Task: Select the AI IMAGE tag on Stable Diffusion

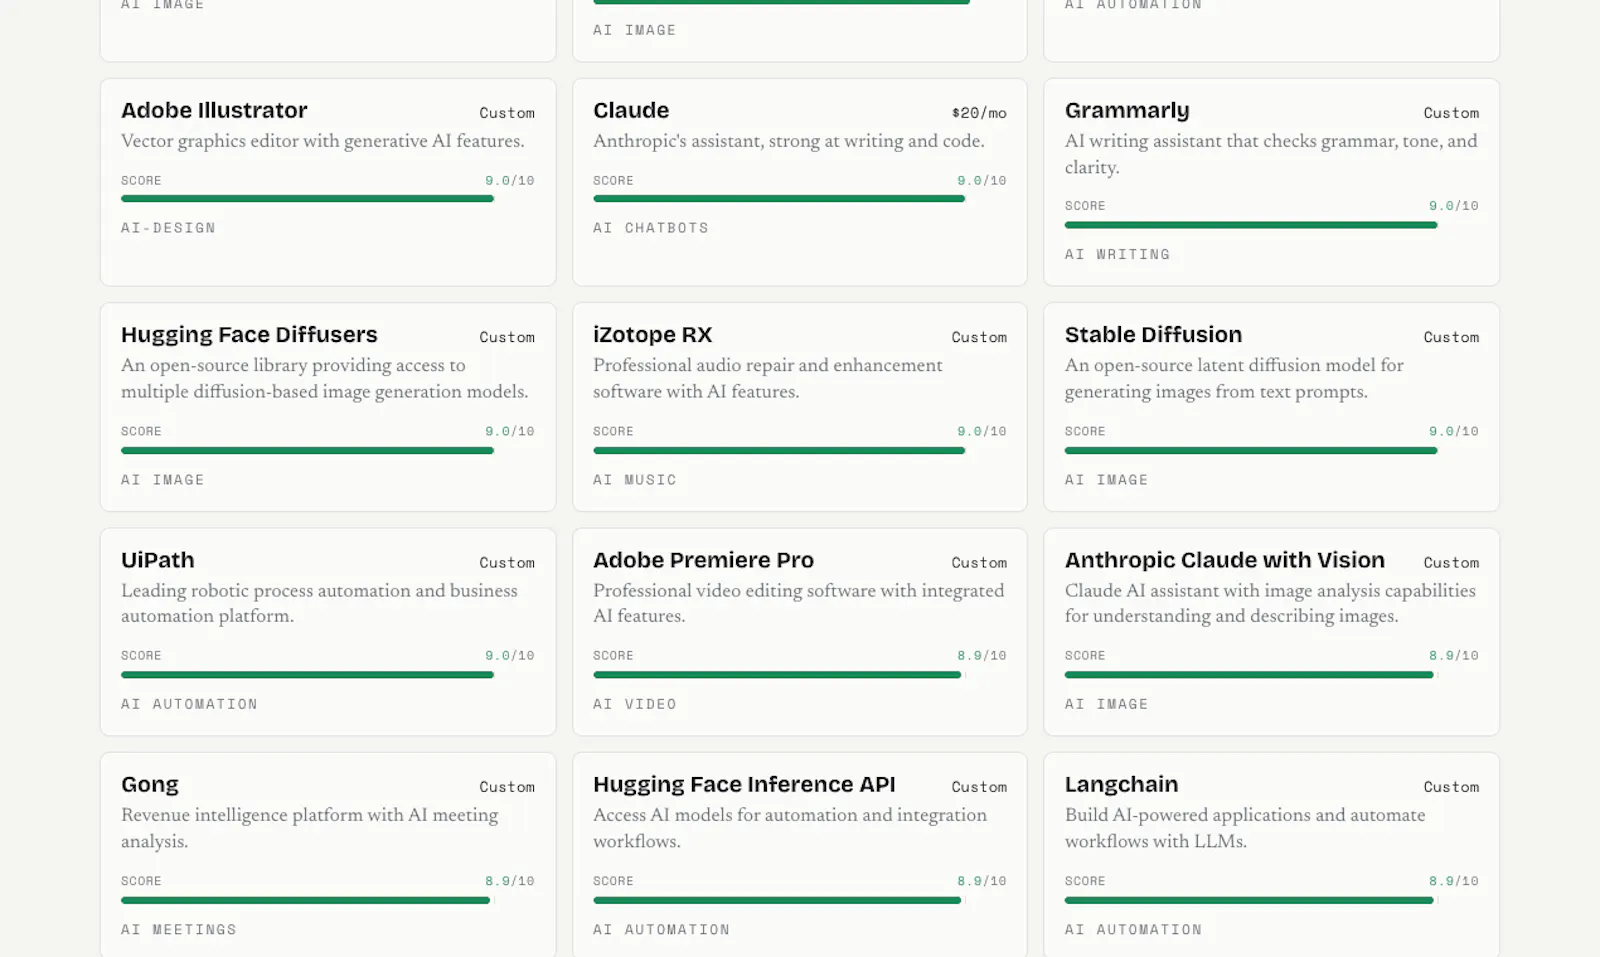Action: pos(1106,480)
